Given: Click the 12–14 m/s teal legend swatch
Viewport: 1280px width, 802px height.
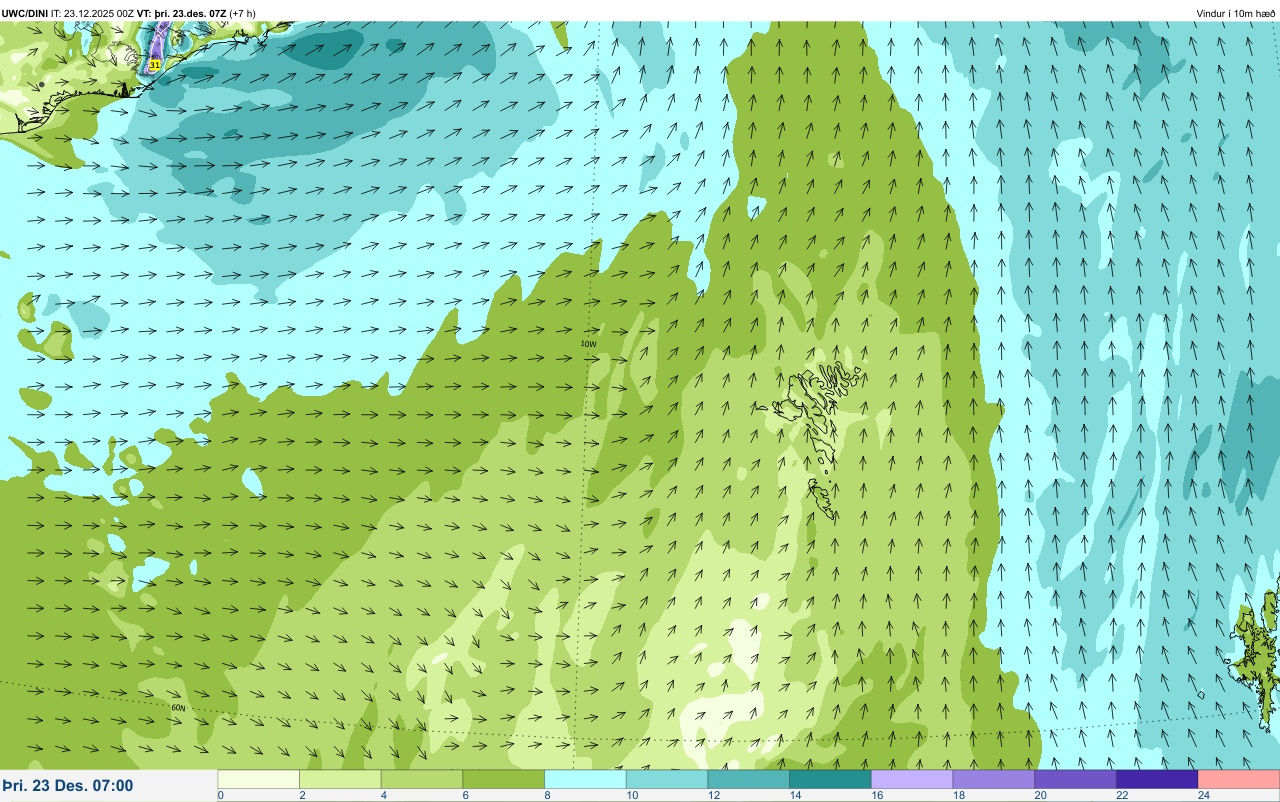Looking at the screenshot, I should (x=749, y=779).
